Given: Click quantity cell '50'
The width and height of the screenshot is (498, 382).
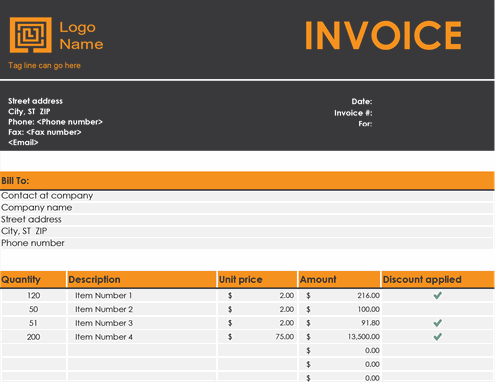Looking at the screenshot, I should click(34, 309).
